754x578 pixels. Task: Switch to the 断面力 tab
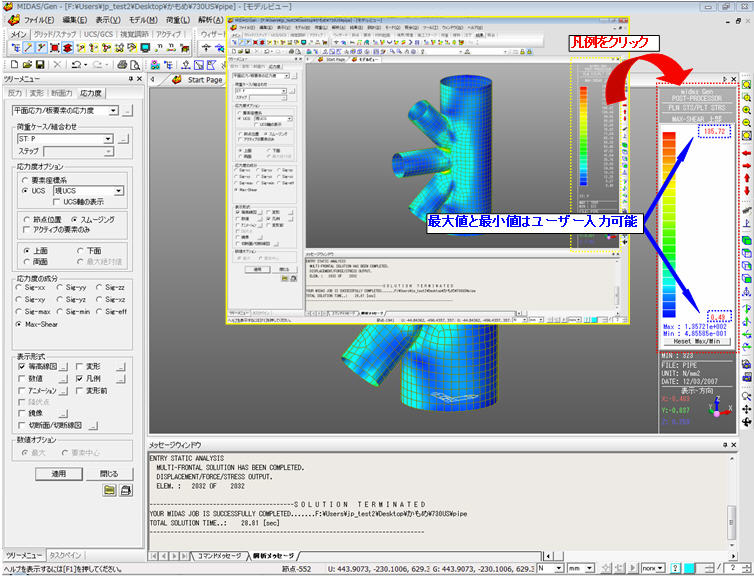tap(62, 93)
